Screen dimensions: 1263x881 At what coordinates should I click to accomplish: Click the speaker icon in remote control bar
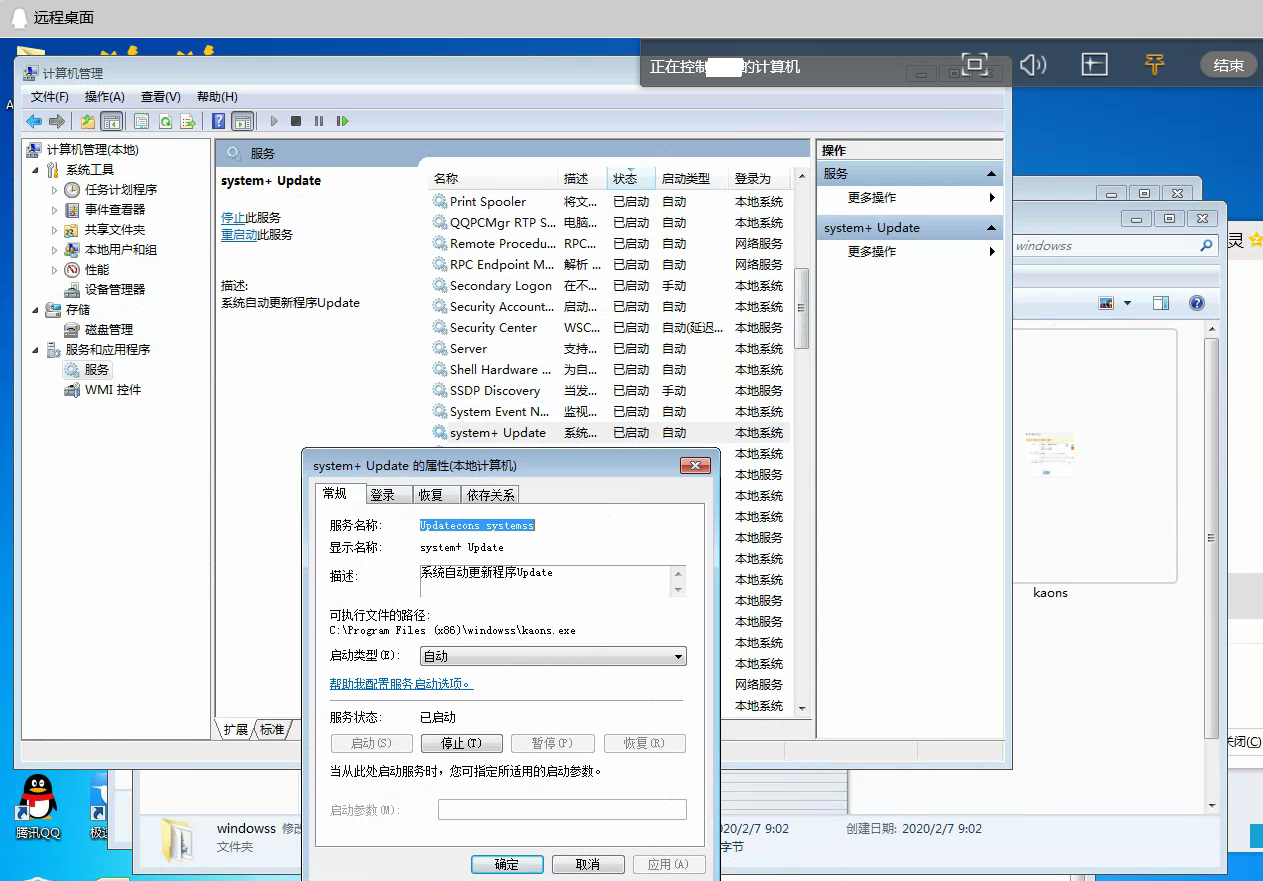tap(1033, 65)
